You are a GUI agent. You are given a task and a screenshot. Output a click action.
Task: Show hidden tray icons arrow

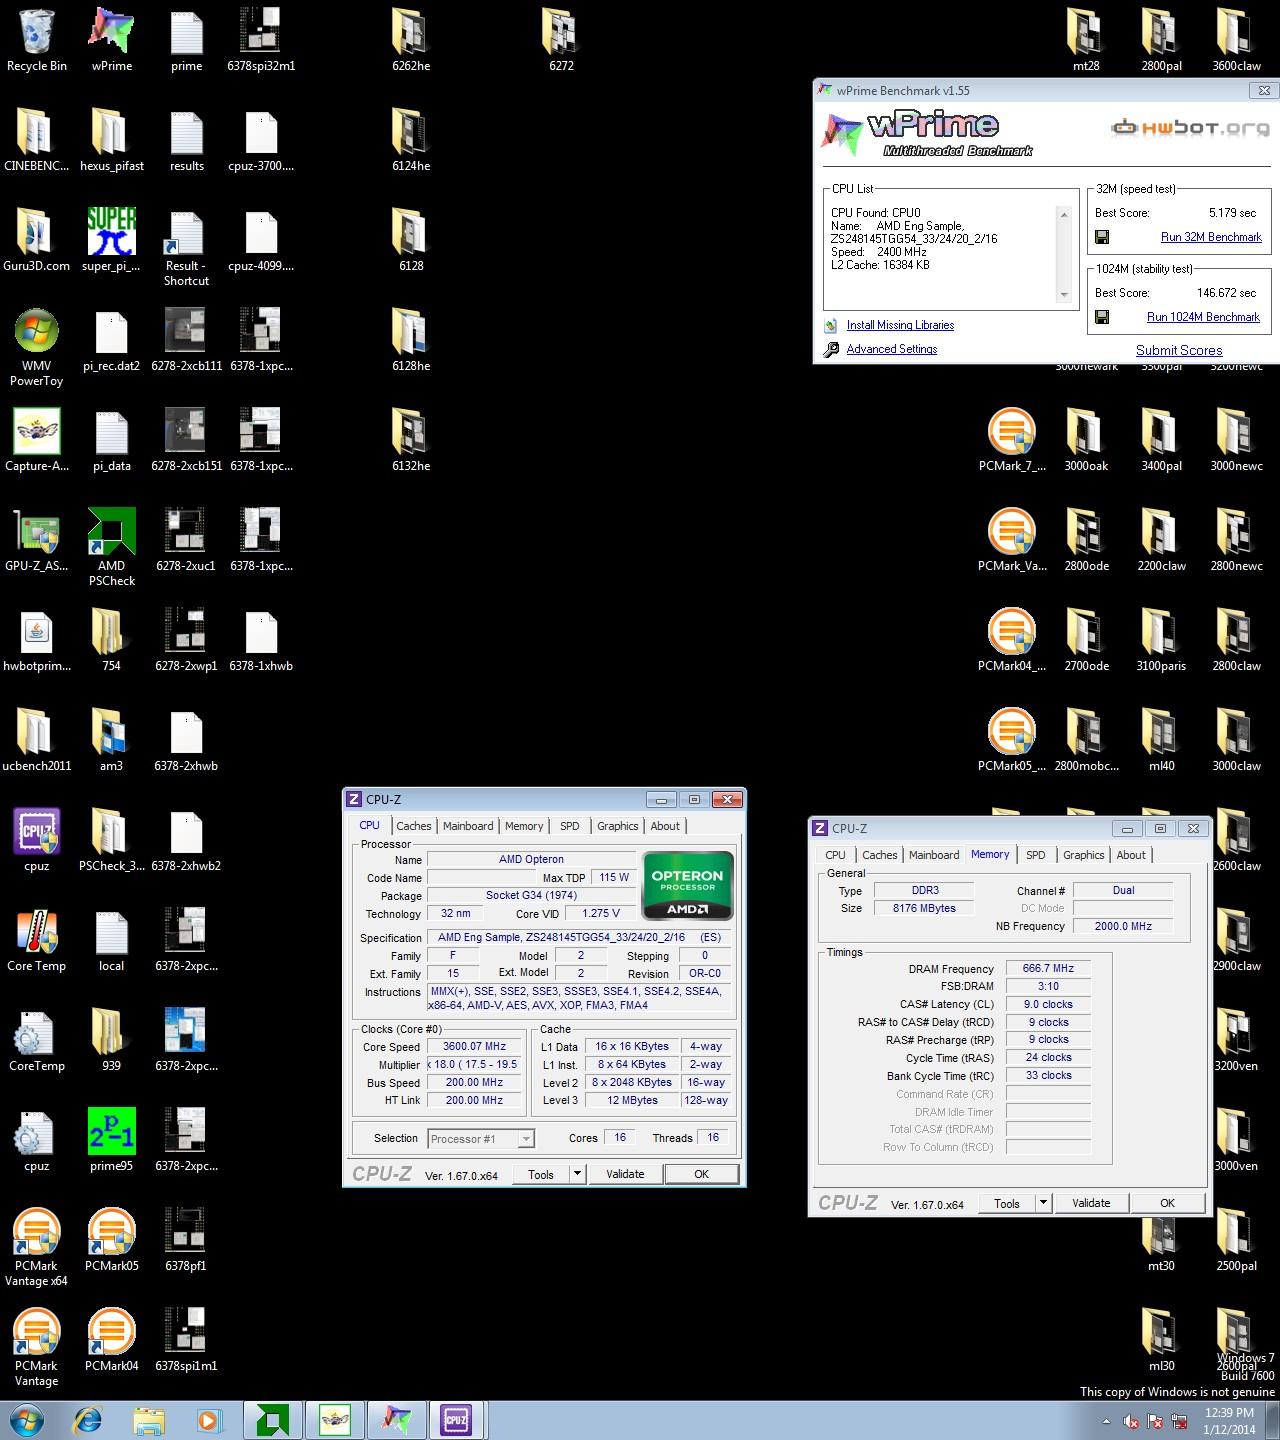(x=1106, y=1421)
